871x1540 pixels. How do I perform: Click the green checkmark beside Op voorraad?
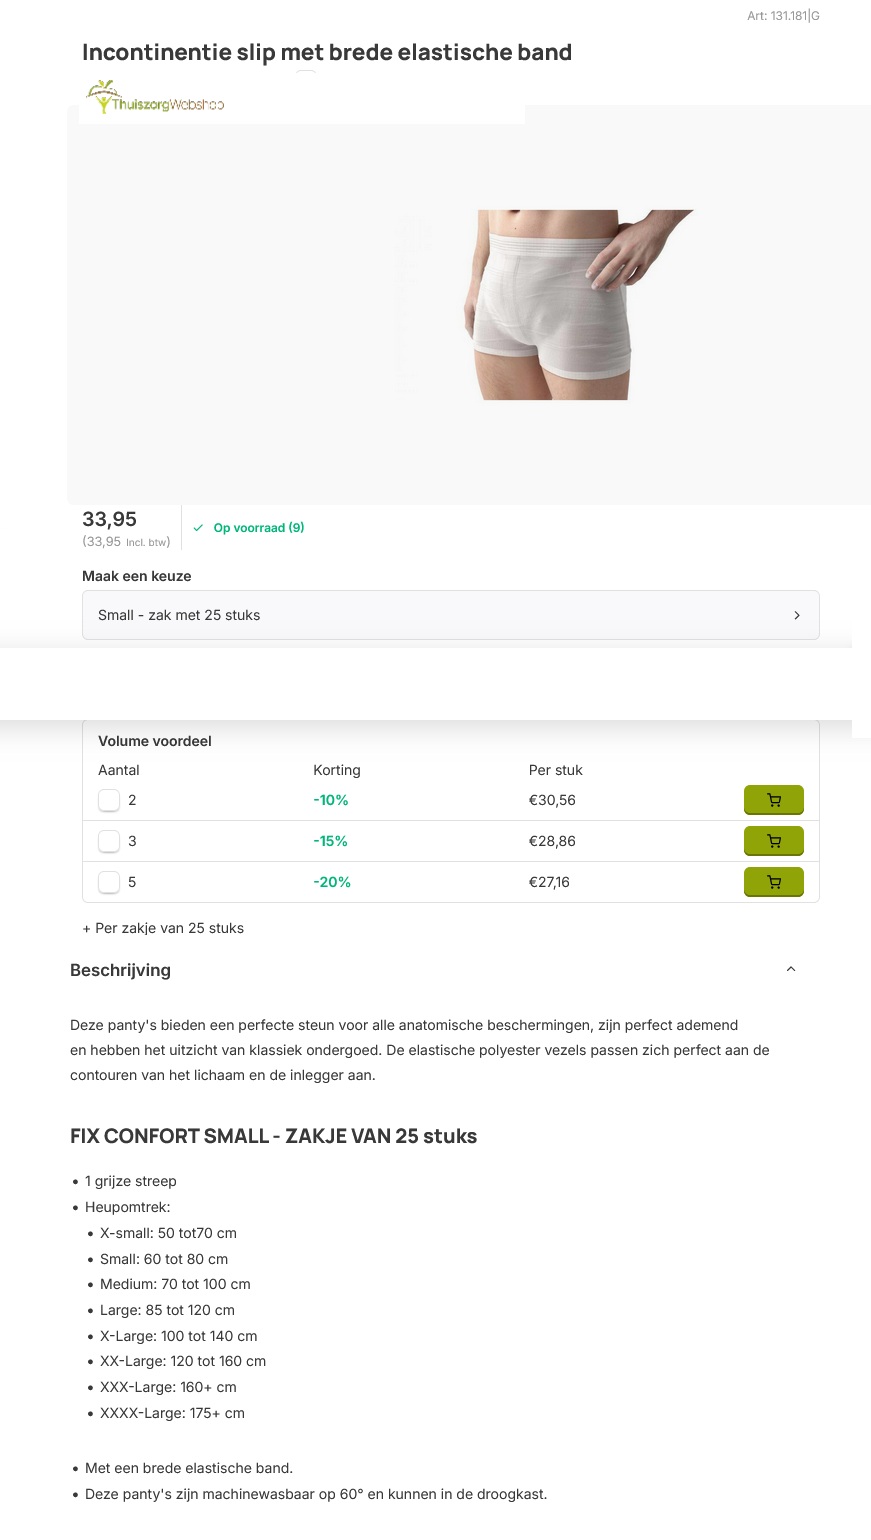click(x=198, y=528)
